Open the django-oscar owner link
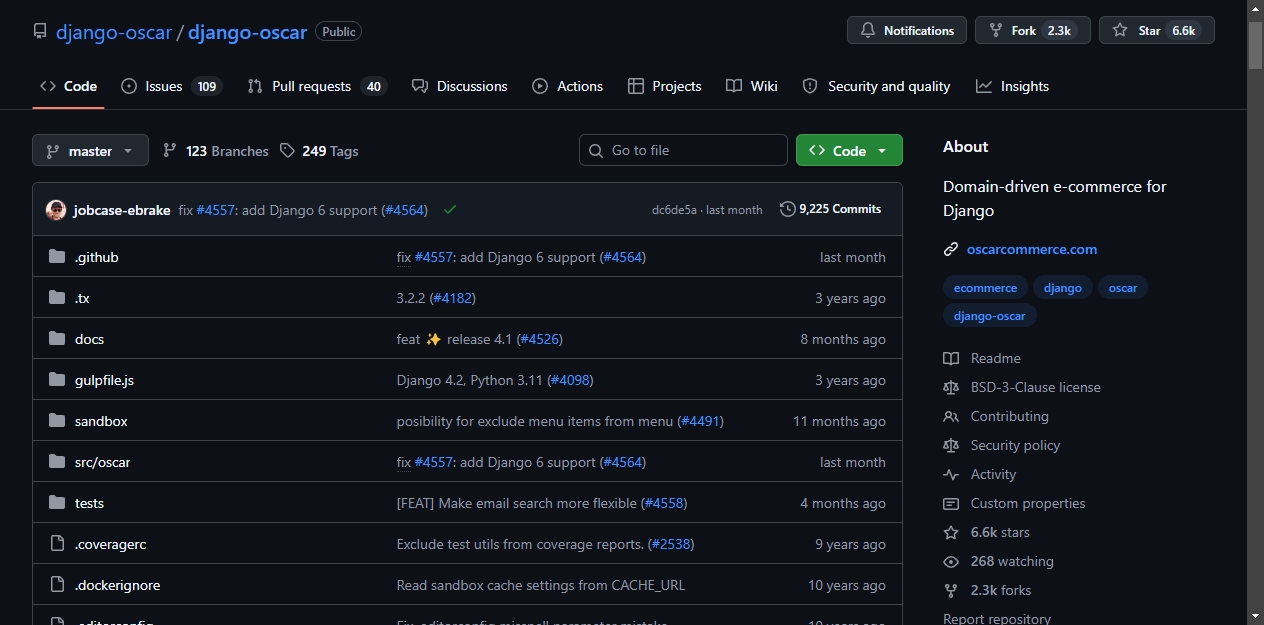The width and height of the screenshot is (1264, 625). [114, 31]
